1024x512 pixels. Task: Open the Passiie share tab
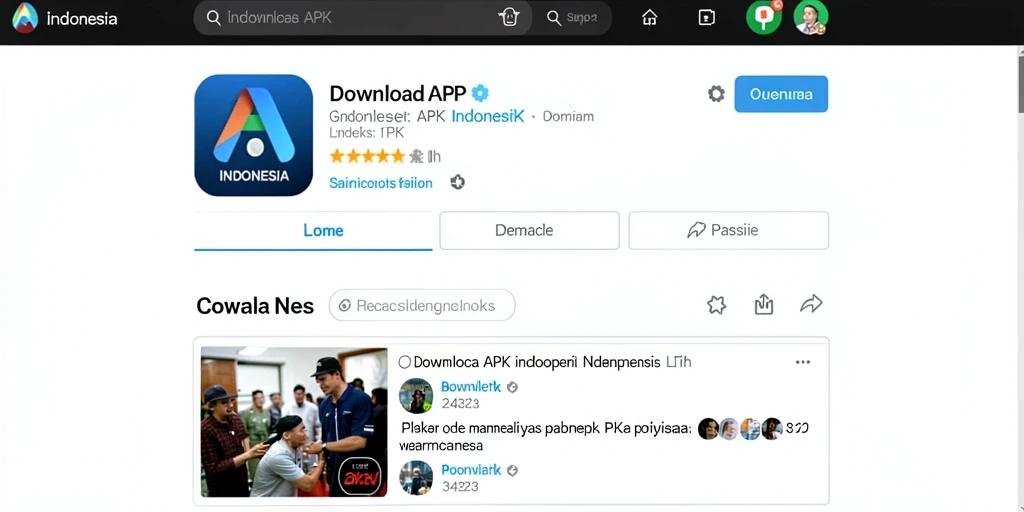click(728, 231)
